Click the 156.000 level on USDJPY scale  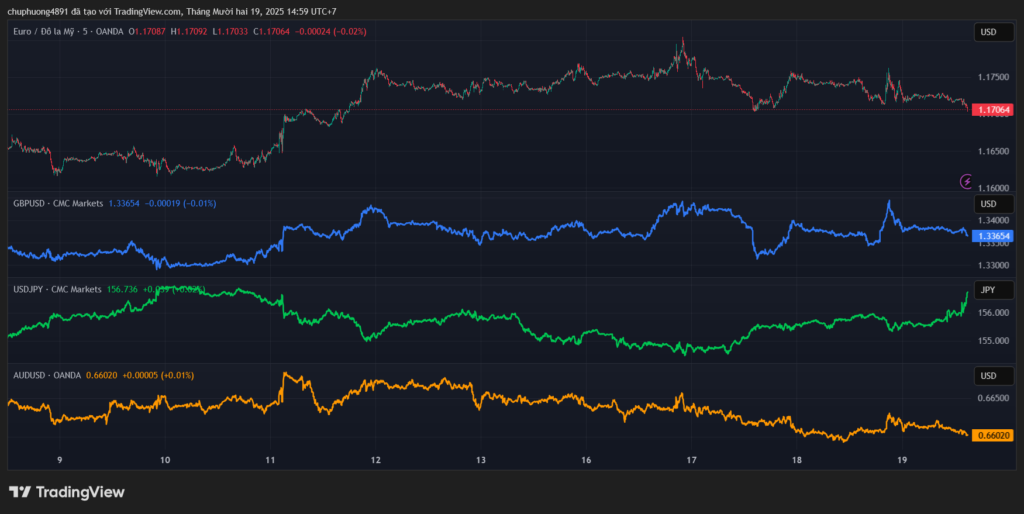click(993, 313)
